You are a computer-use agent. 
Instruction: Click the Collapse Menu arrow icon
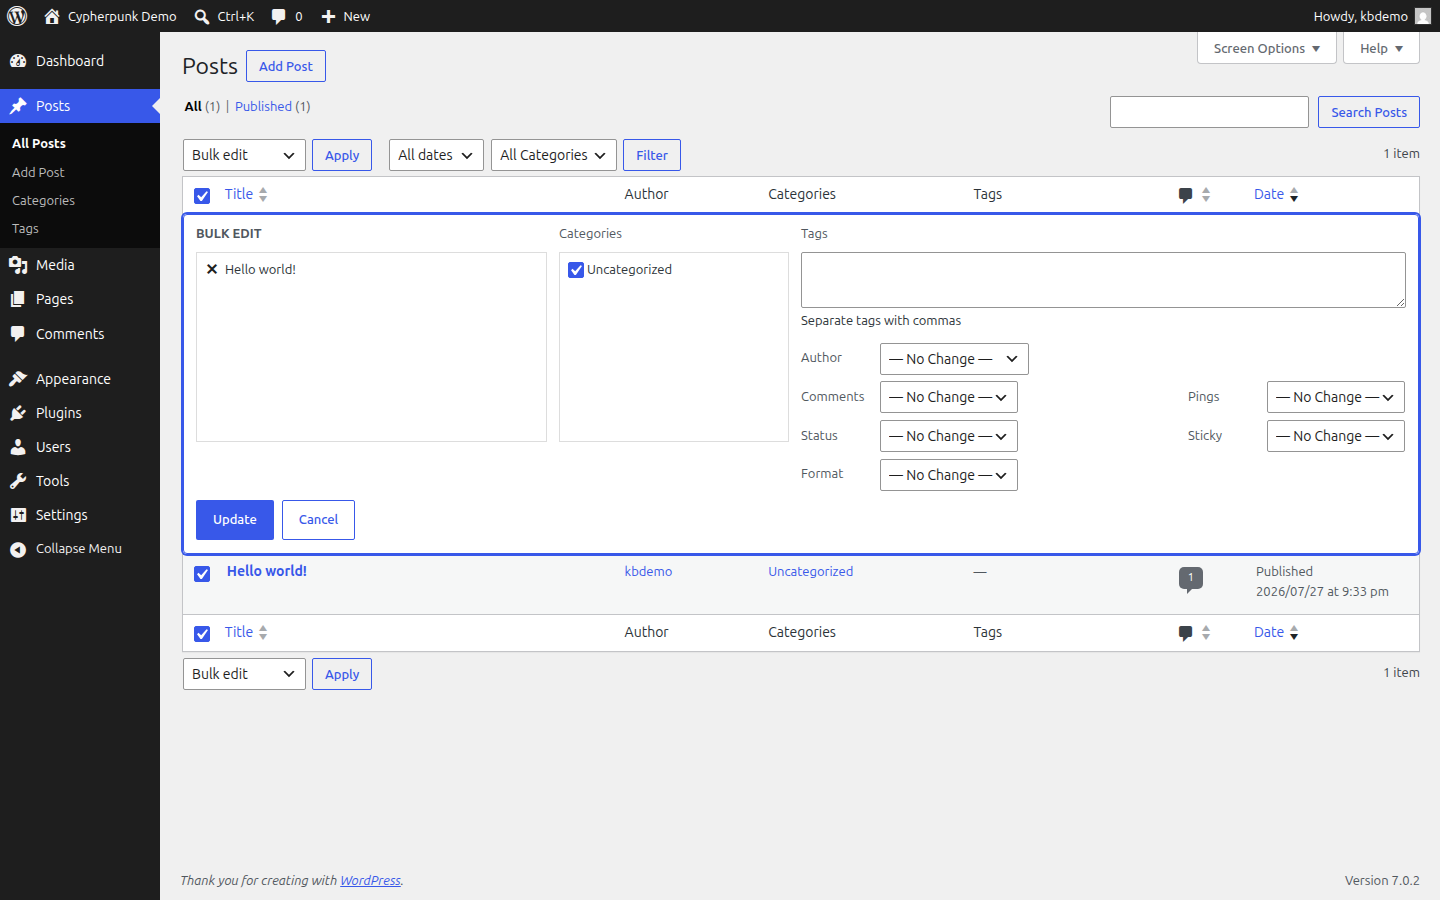coord(18,549)
